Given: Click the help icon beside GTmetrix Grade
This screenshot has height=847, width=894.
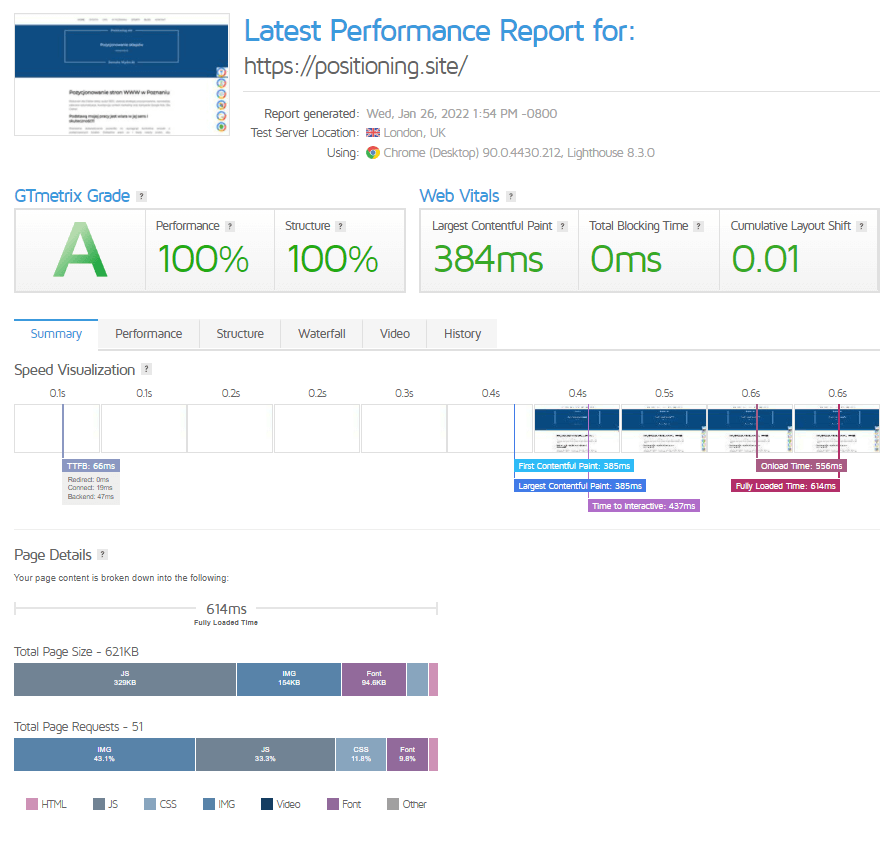Looking at the screenshot, I should pos(141,197).
